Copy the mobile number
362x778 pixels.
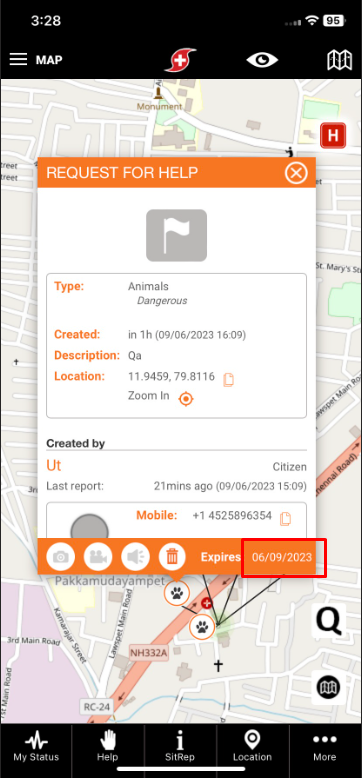click(x=285, y=519)
